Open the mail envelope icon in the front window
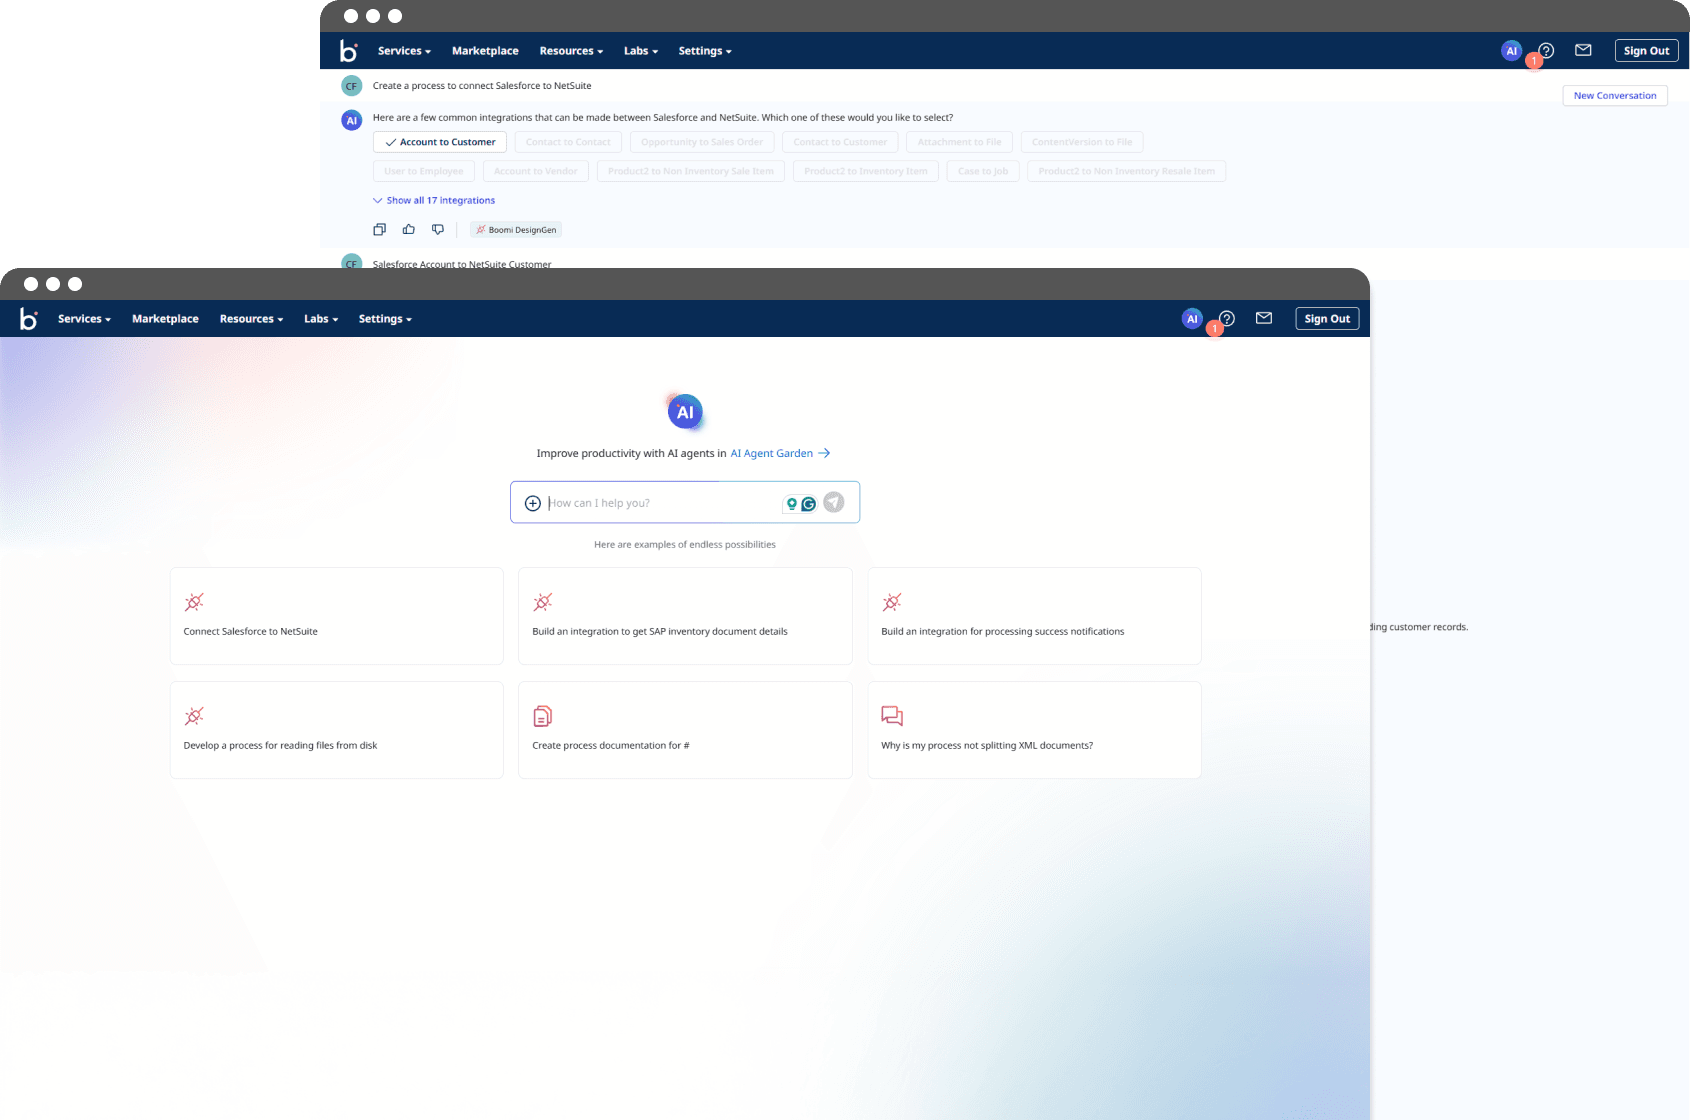1690x1120 pixels. (1264, 319)
